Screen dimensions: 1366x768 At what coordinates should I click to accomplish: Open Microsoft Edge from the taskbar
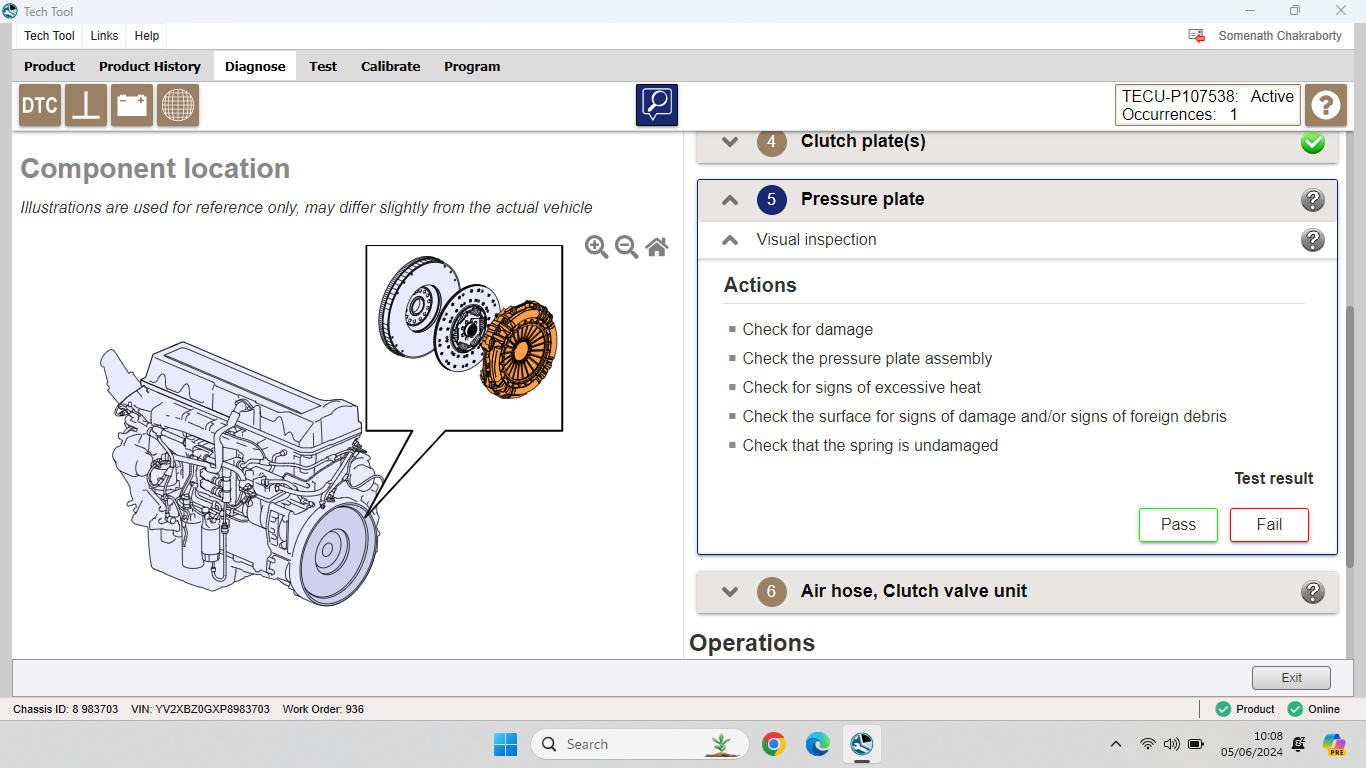818,744
